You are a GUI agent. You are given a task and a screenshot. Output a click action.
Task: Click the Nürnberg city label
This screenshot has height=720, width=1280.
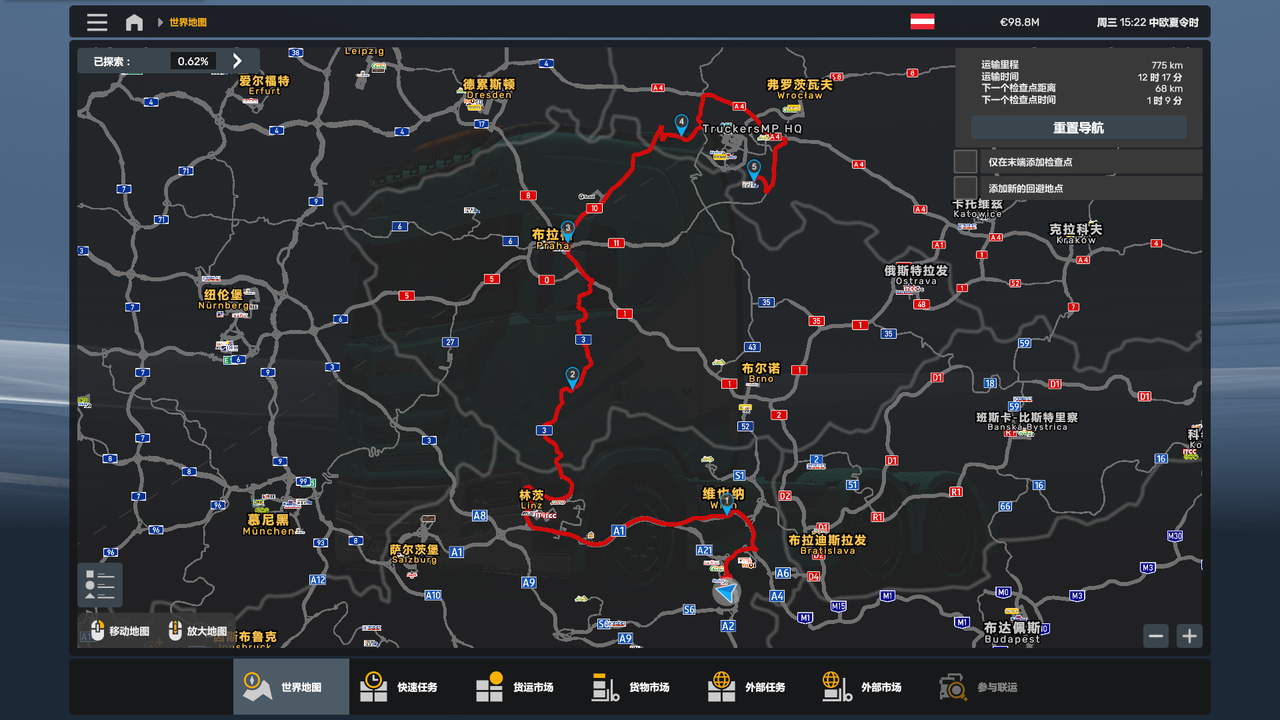pyautogui.click(x=224, y=300)
